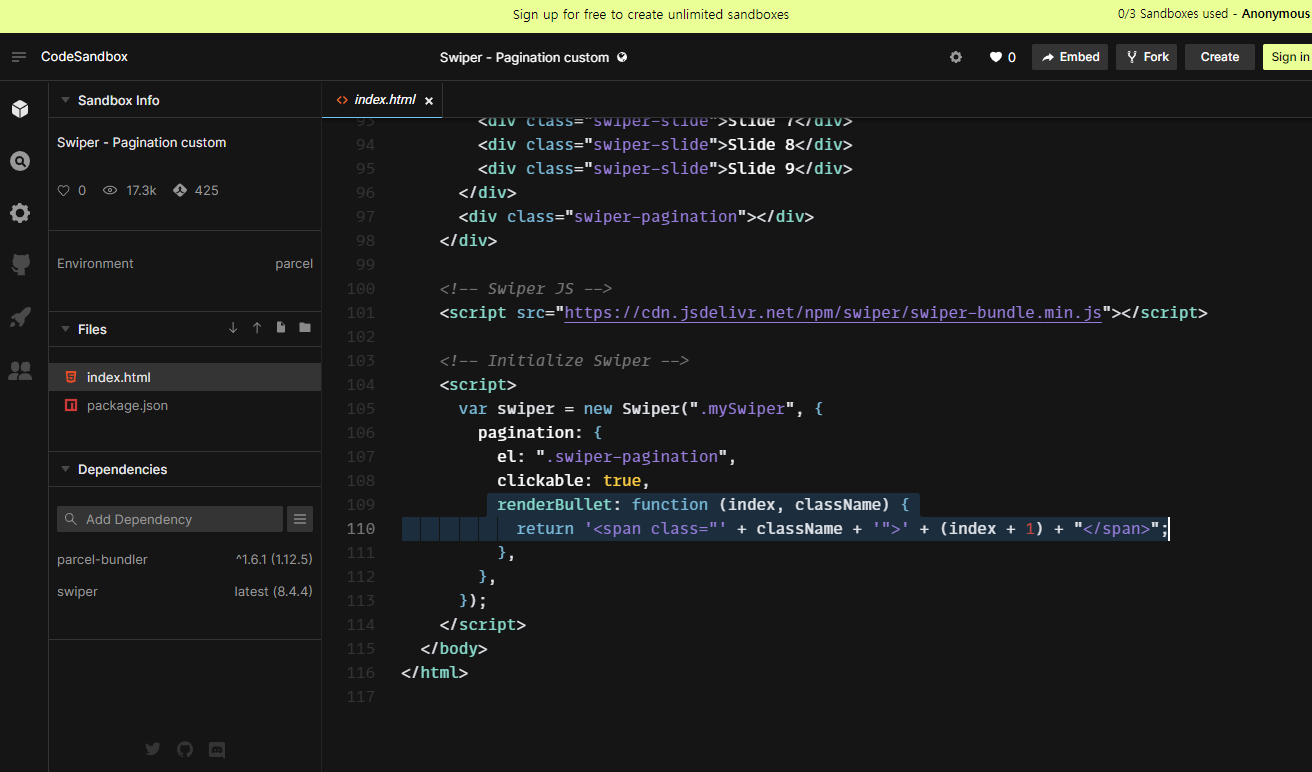Viewport: 1312px width, 772px height.
Task: Open the Search panel magnifier icon
Action: pyautogui.click(x=20, y=161)
